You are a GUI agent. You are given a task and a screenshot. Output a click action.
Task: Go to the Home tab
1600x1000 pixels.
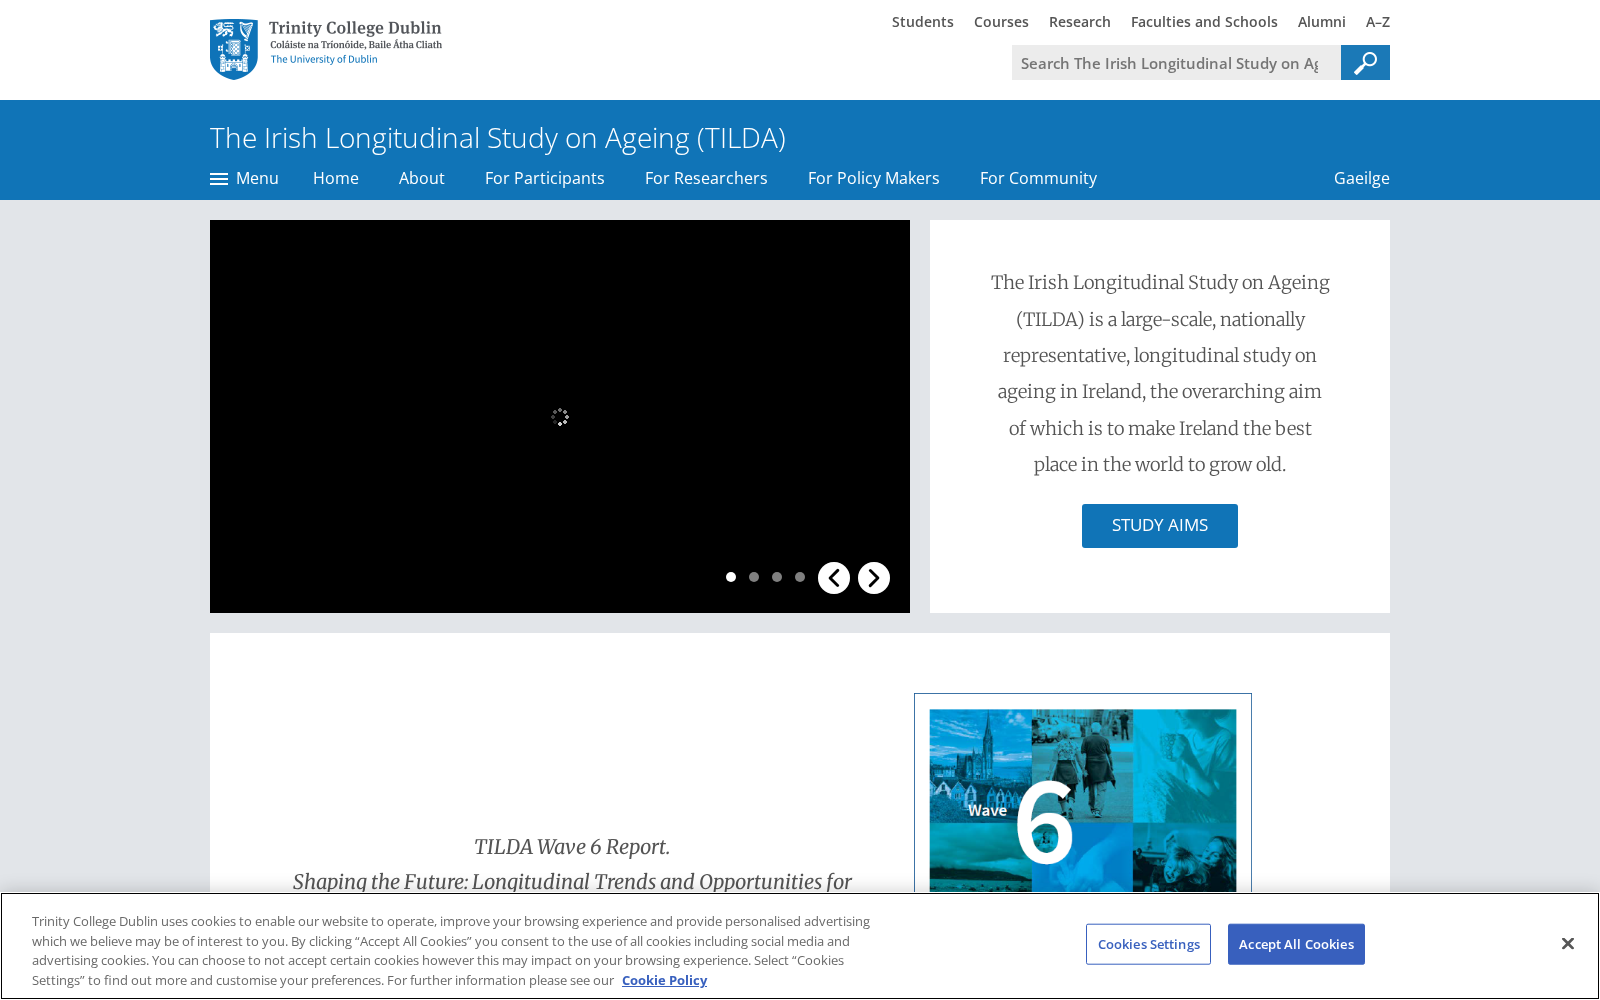click(336, 178)
